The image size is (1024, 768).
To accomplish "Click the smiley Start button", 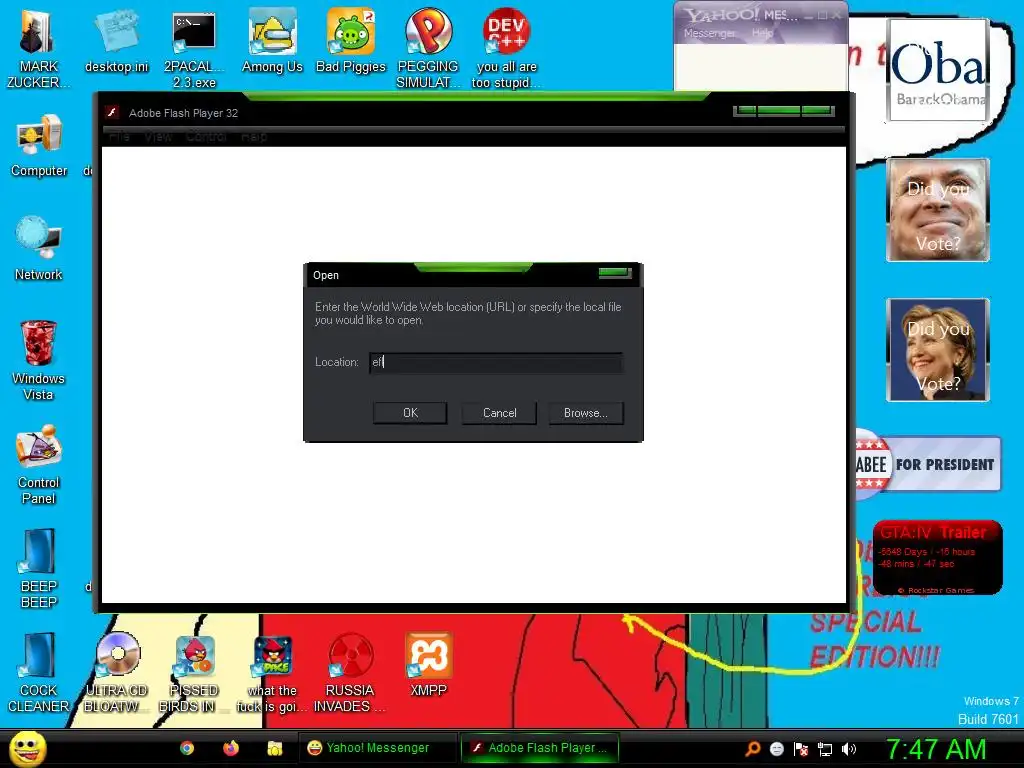I will click(x=27, y=748).
